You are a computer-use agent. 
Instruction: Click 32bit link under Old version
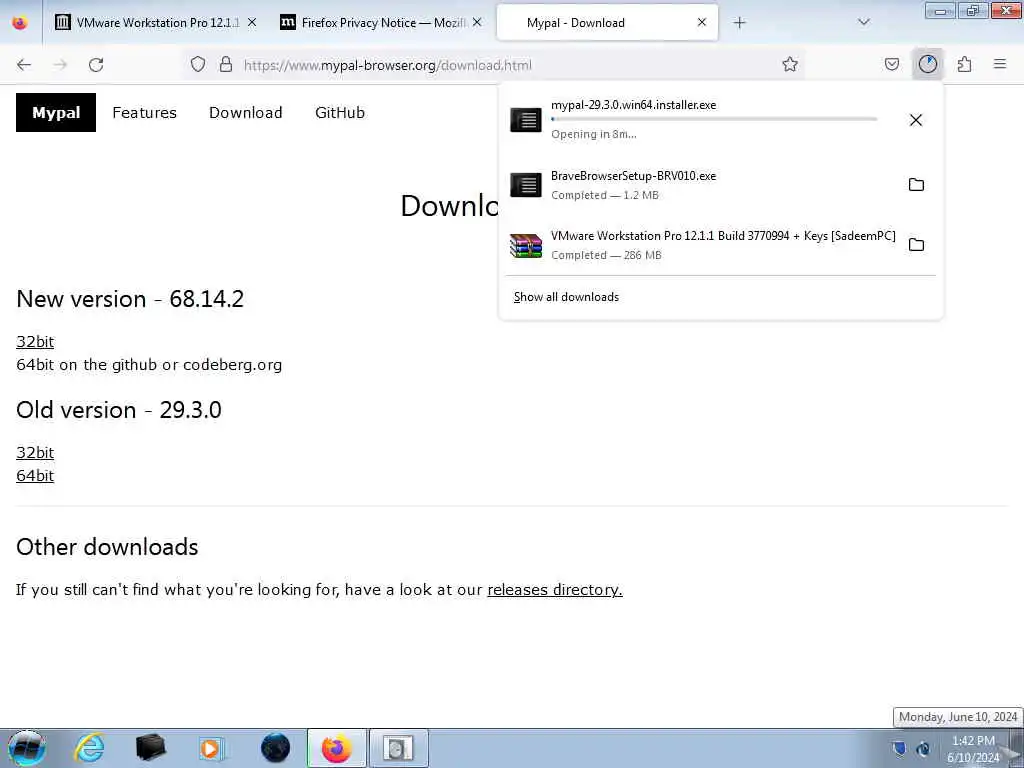pyautogui.click(x=35, y=453)
